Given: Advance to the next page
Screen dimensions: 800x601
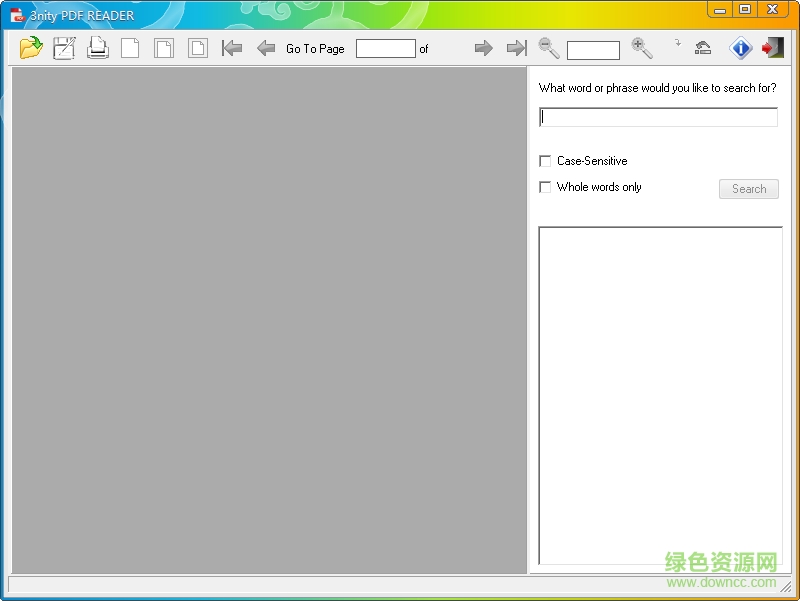Looking at the screenshot, I should pos(483,47).
